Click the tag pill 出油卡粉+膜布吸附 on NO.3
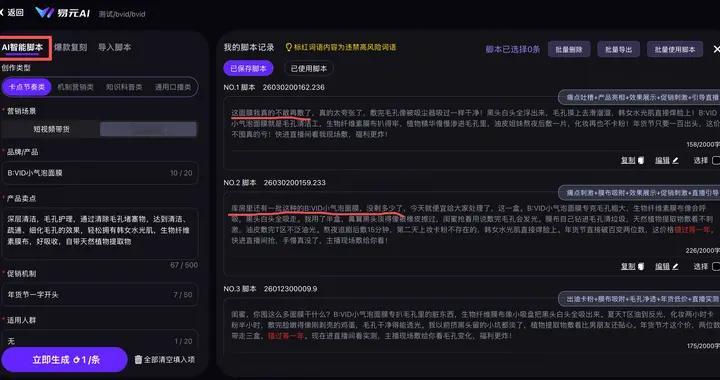 pyautogui.click(x=639, y=299)
